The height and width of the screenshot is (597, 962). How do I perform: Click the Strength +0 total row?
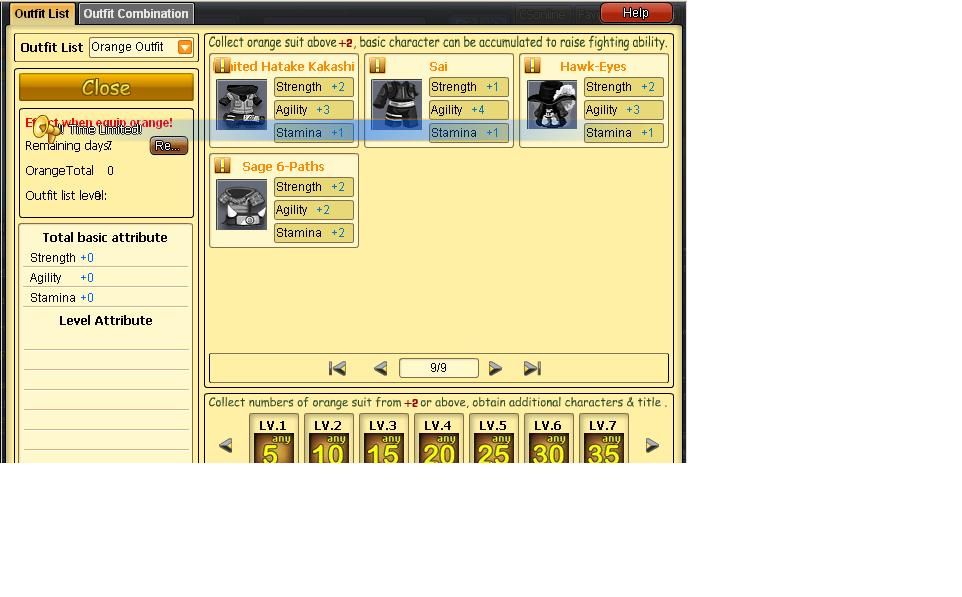click(106, 258)
